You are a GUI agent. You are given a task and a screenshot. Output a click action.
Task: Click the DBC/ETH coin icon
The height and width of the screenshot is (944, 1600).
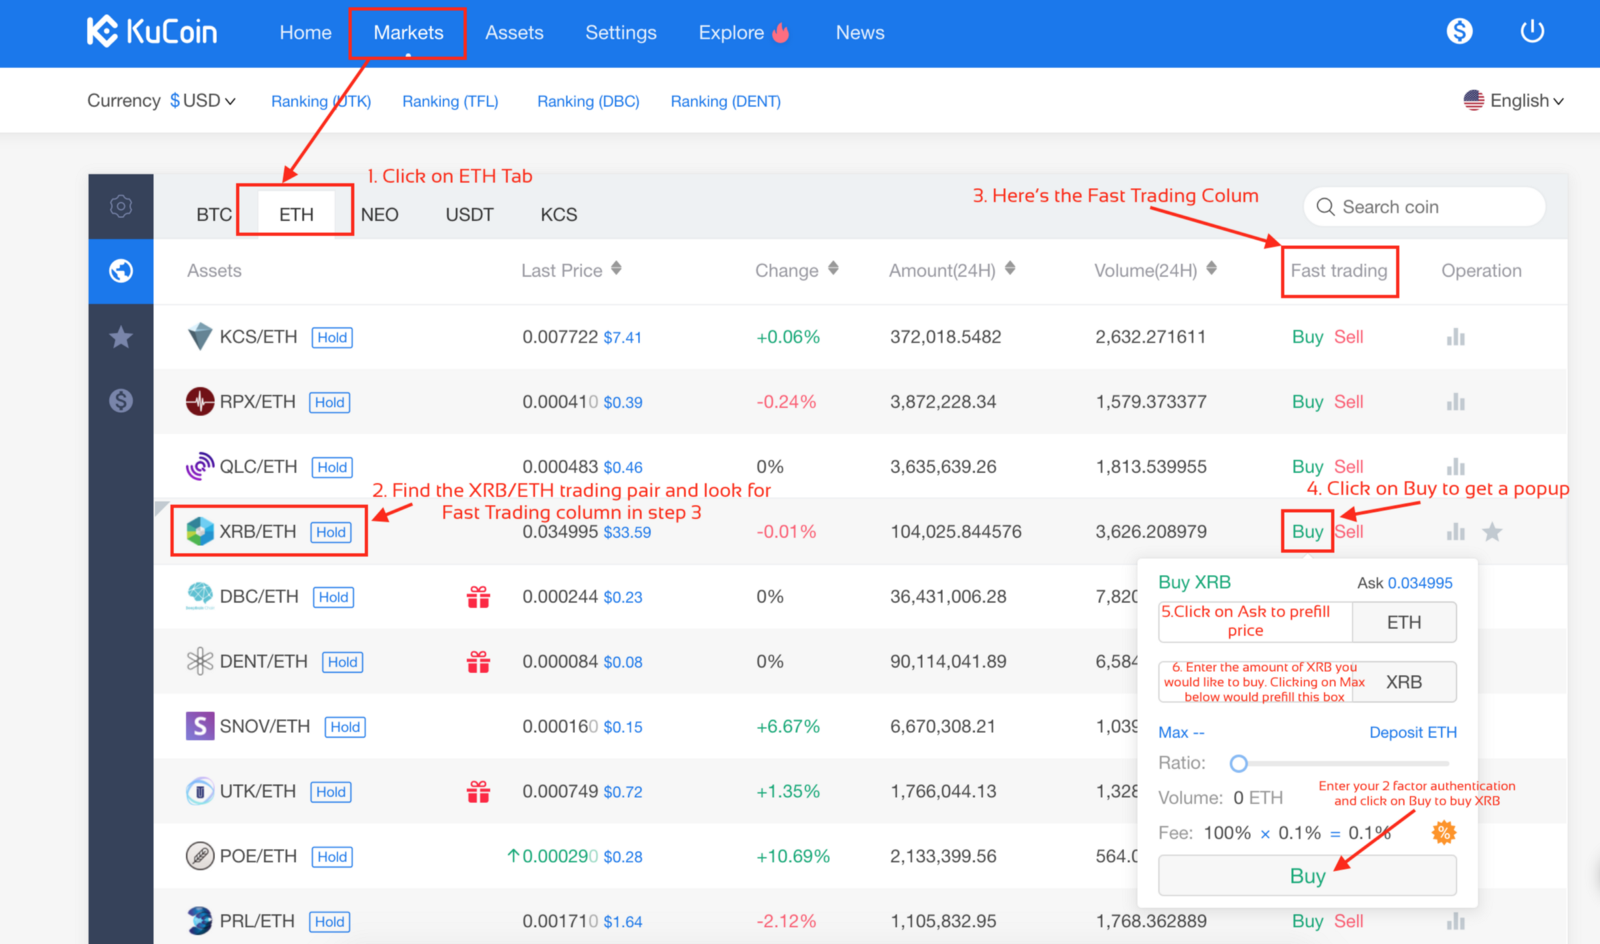point(200,596)
